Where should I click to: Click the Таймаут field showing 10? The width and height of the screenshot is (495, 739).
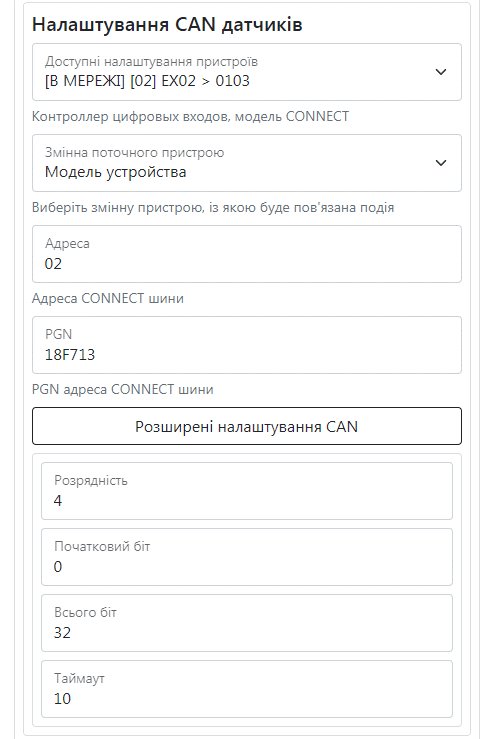pyautogui.click(x=247, y=689)
